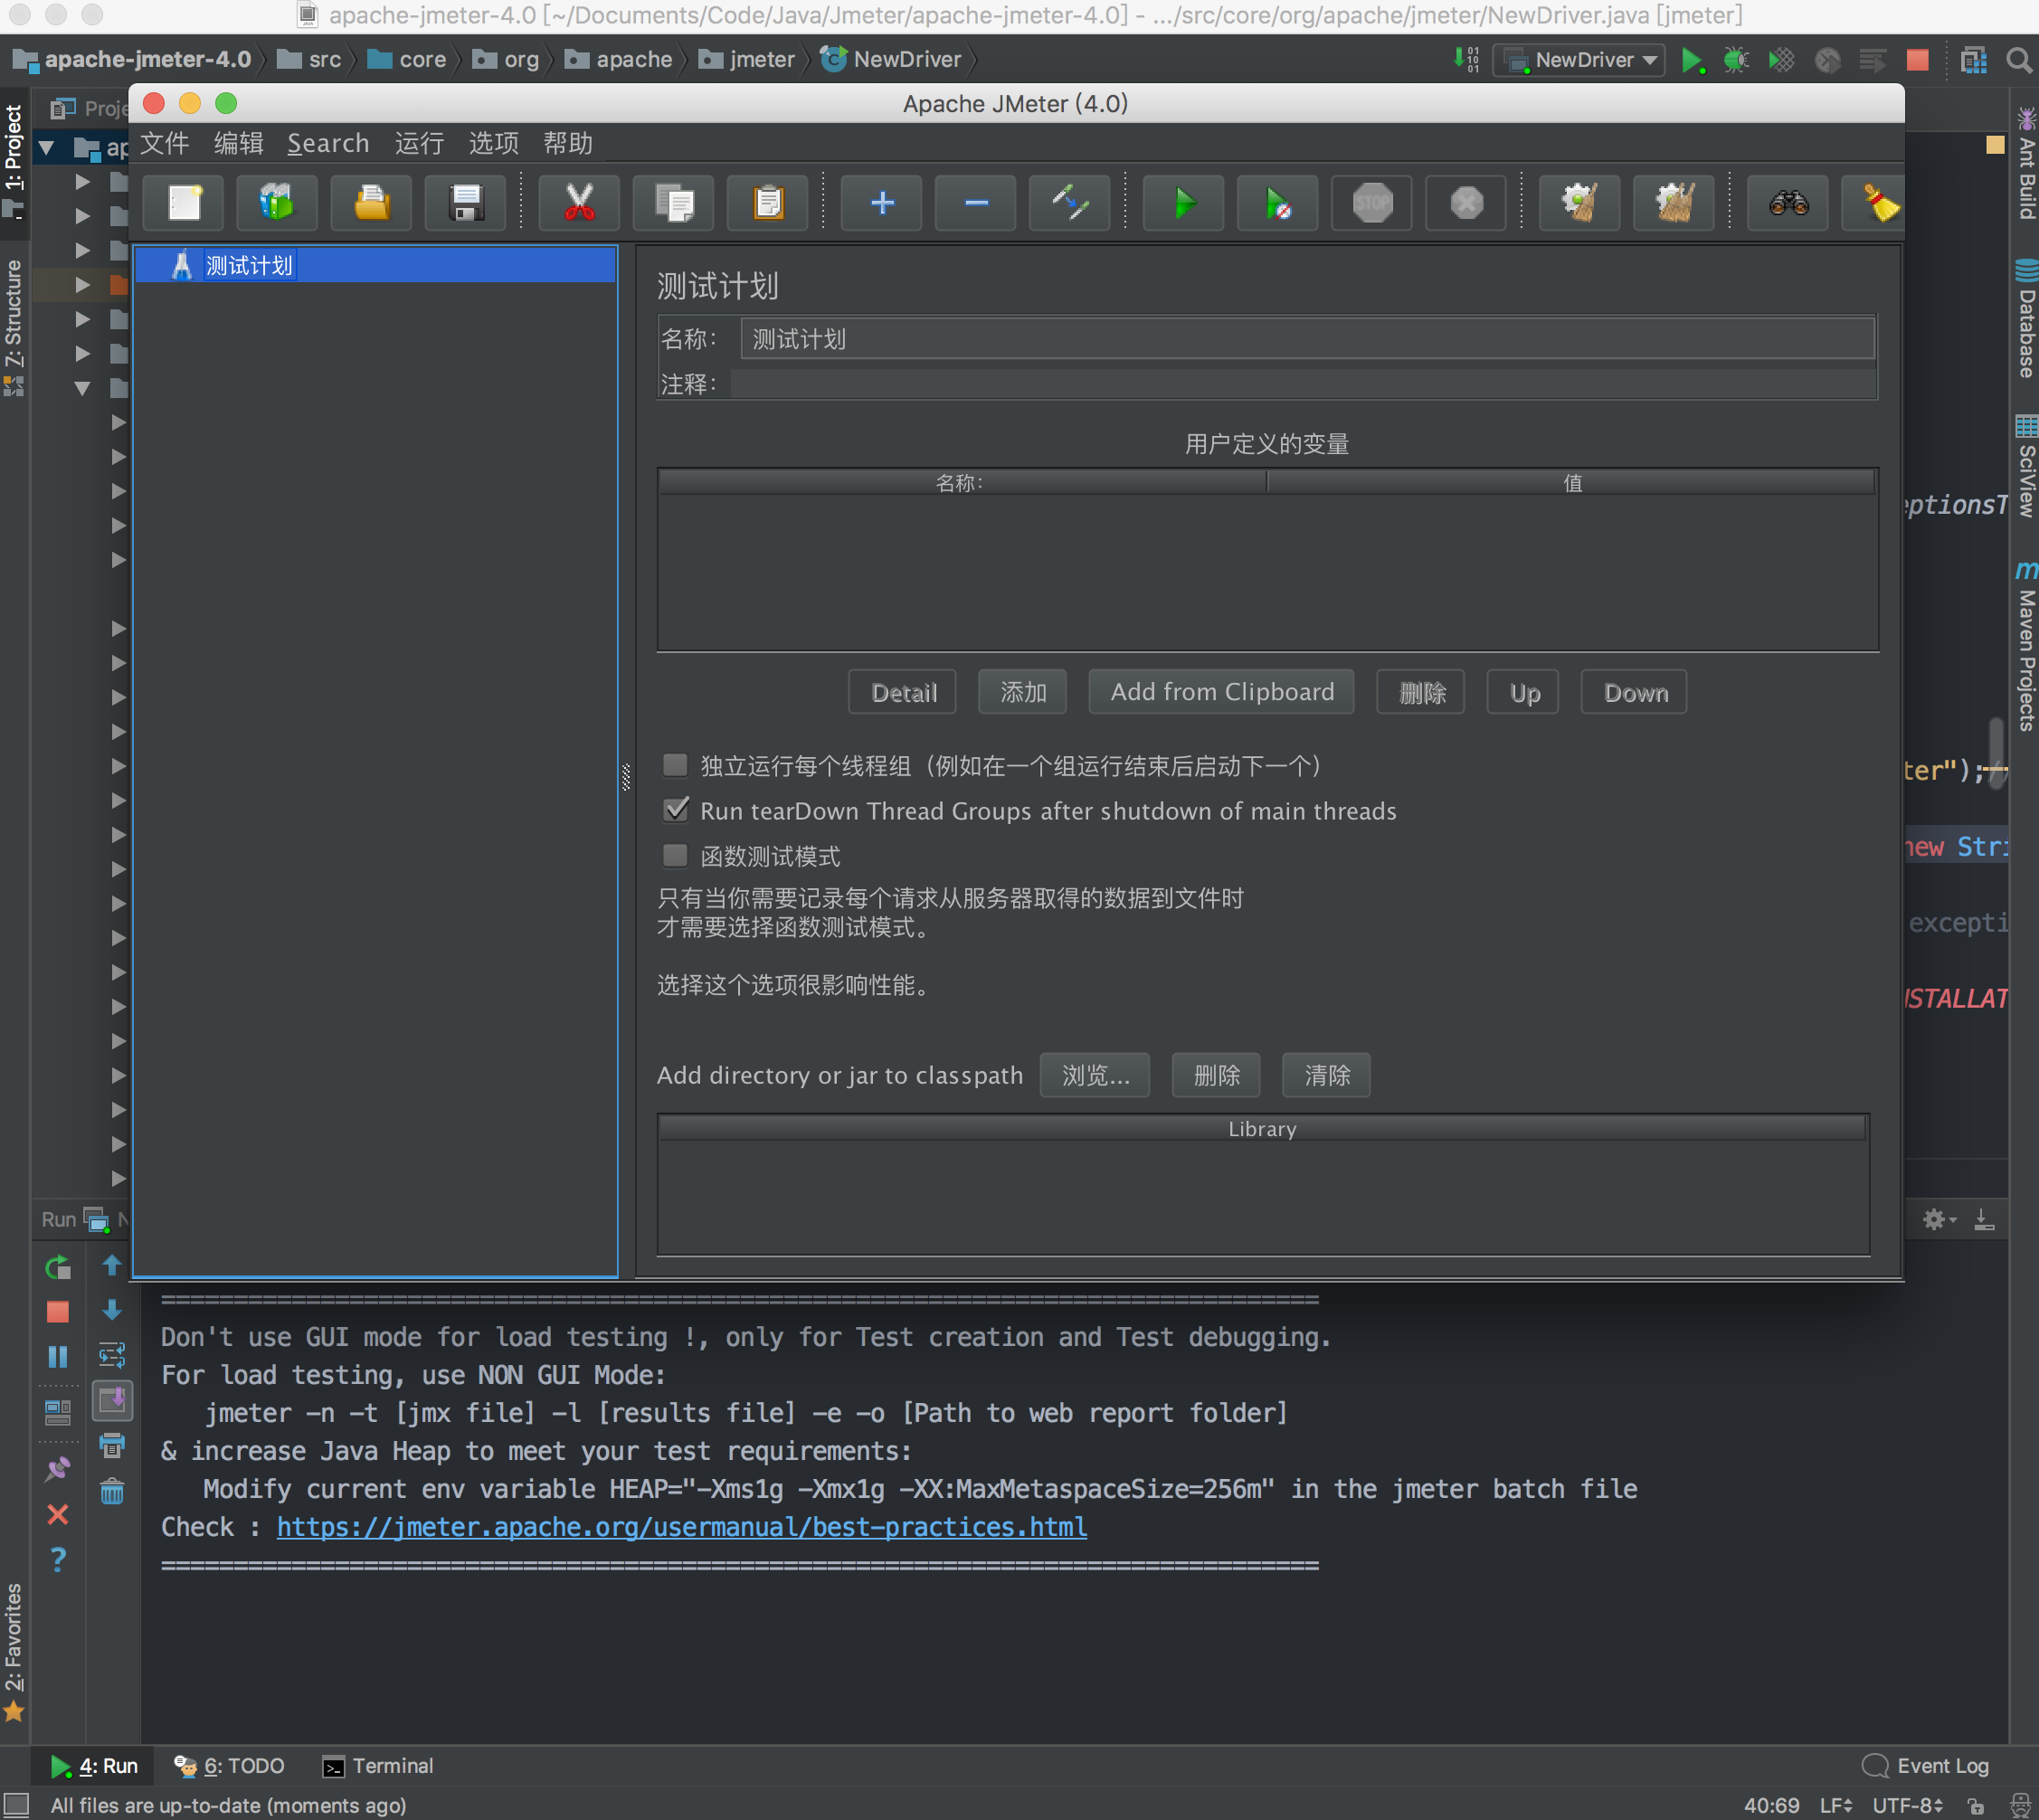This screenshot has height=1820, width=2039.
Task: Open 帮助 menu in JMeter
Action: (568, 143)
